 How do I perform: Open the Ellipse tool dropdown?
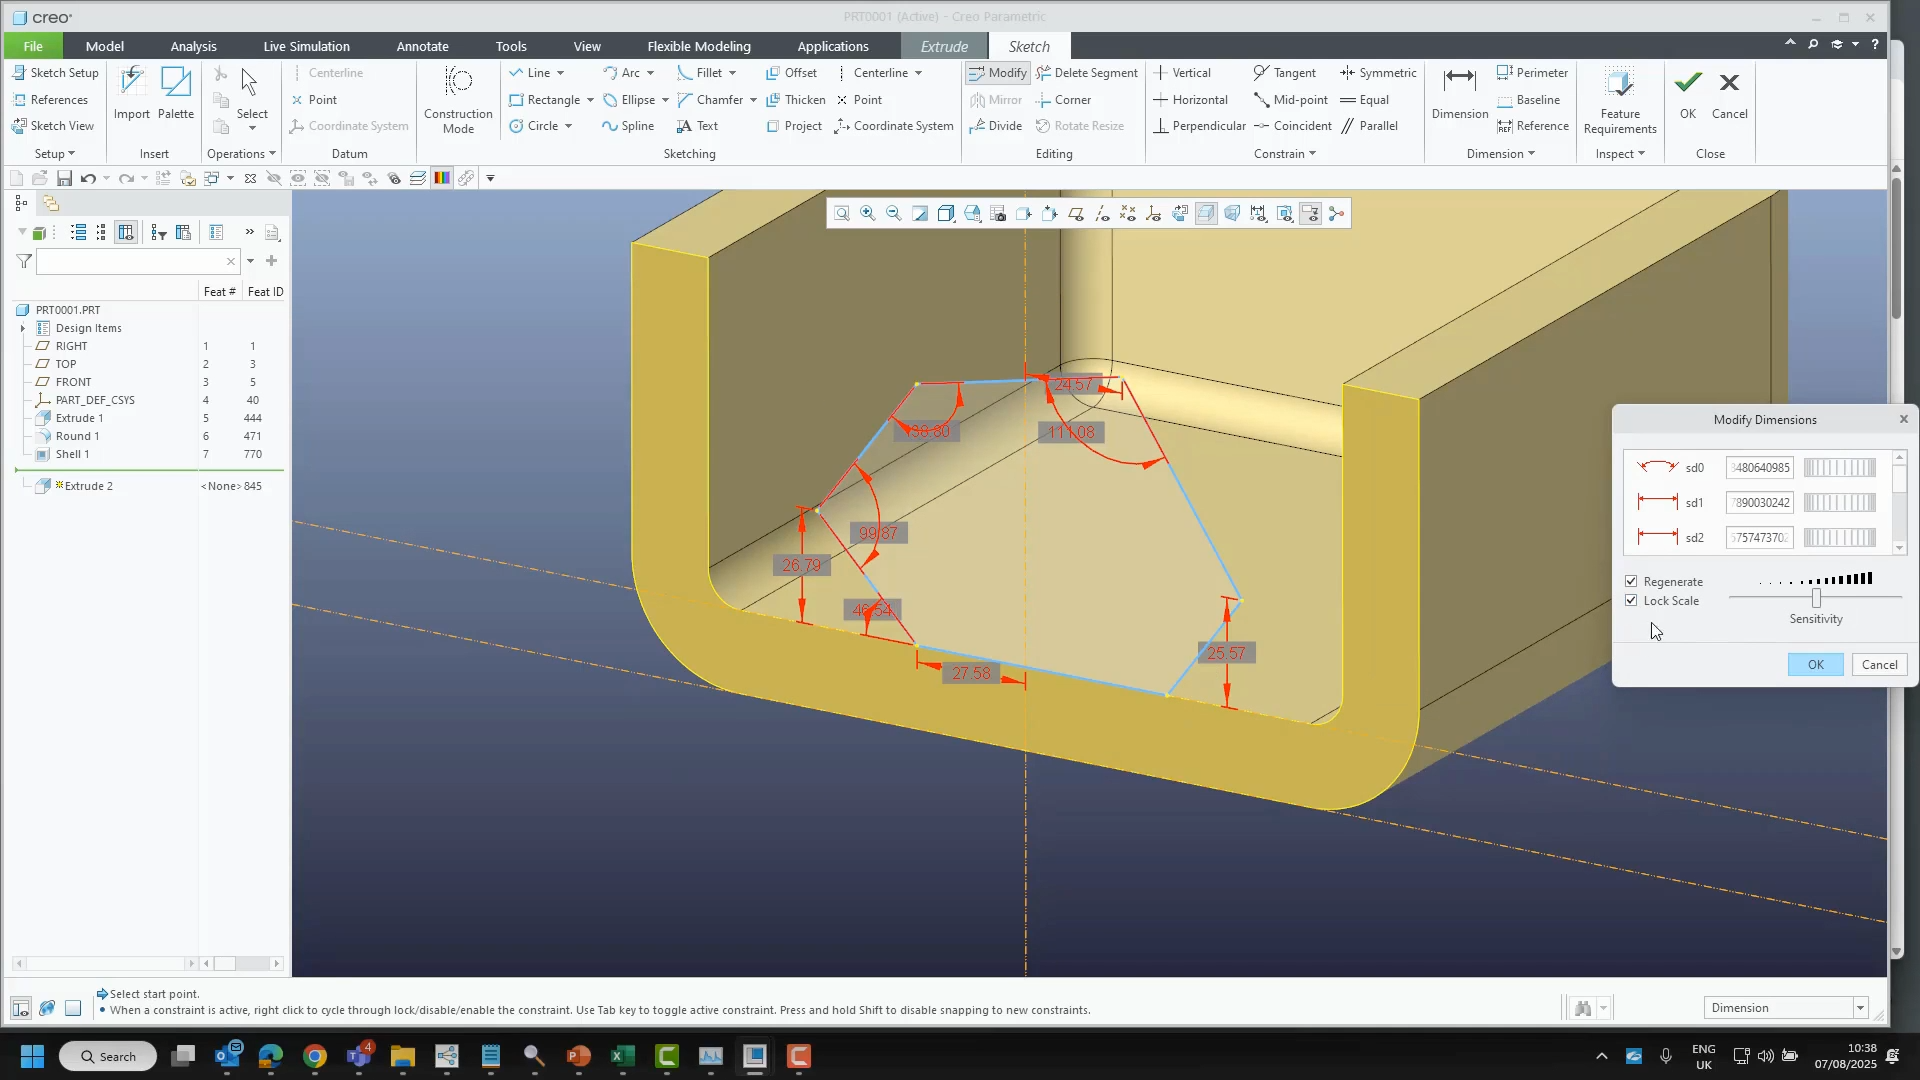tap(665, 100)
